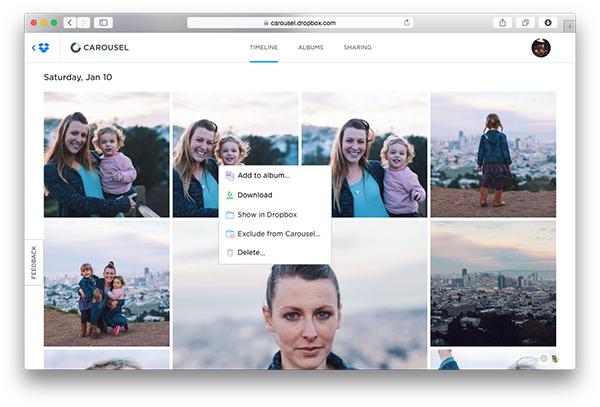Click the Add to album icon

(230, 176)
